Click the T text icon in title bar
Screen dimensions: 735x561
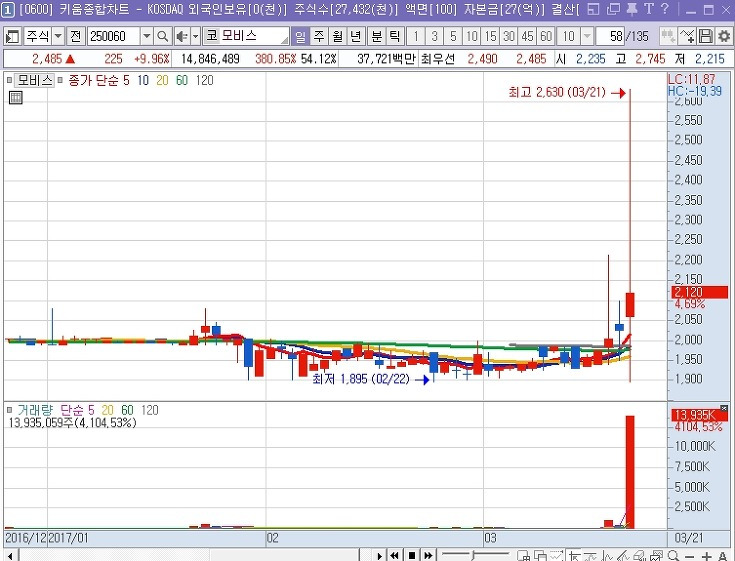click(649, 9)
